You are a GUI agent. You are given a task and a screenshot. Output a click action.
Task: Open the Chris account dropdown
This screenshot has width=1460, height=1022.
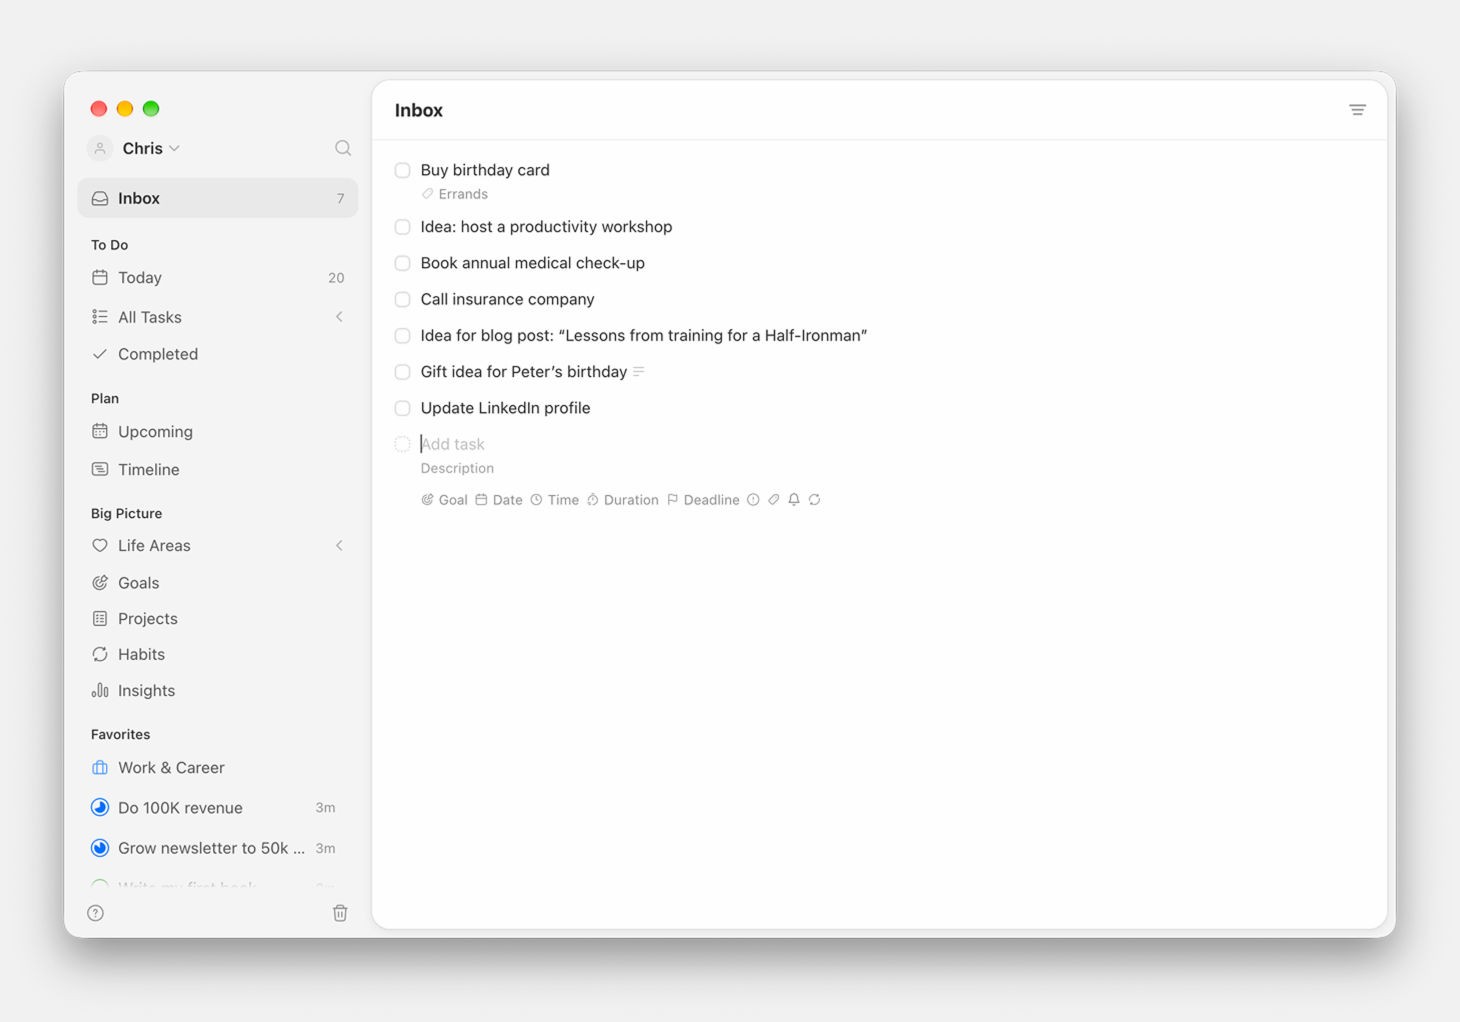[151, 148]
